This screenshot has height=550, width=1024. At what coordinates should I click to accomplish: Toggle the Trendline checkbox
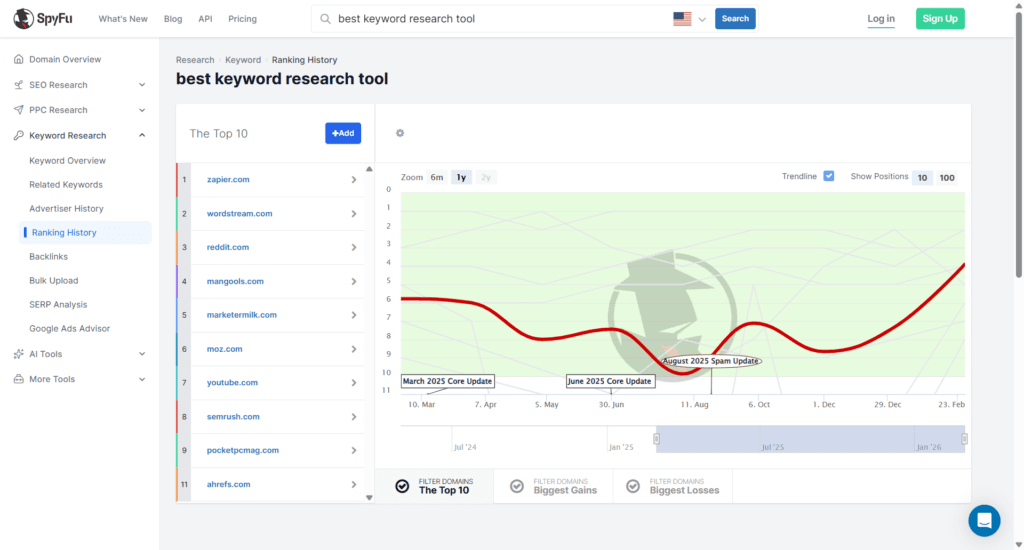tap(829, 176)
